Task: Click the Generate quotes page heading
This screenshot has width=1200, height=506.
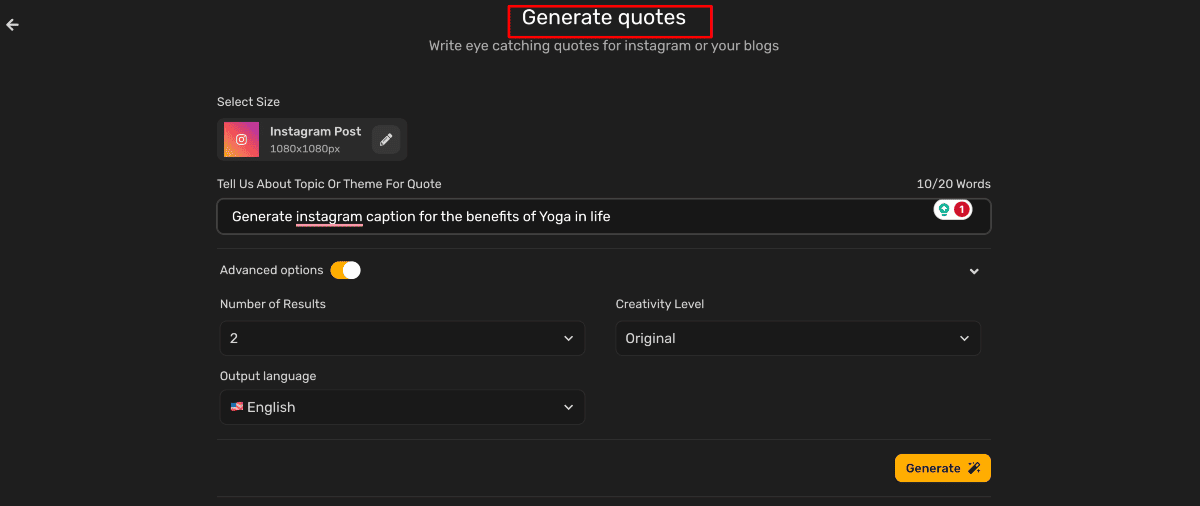Action: (604, 18)
